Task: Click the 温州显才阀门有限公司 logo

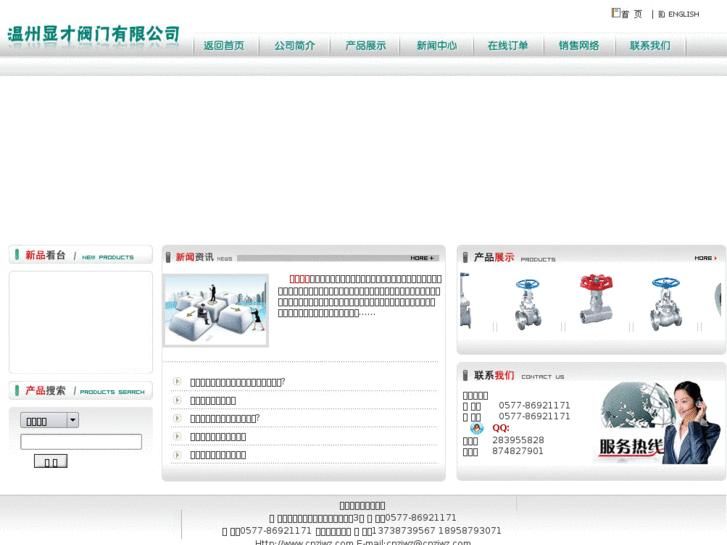Action: (93, 34)
